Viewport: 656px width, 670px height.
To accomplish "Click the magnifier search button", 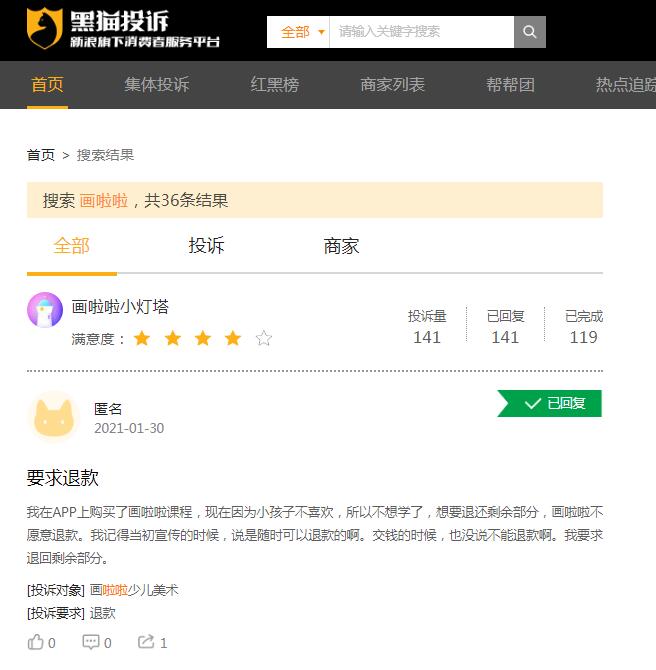I will coord(530,32).
